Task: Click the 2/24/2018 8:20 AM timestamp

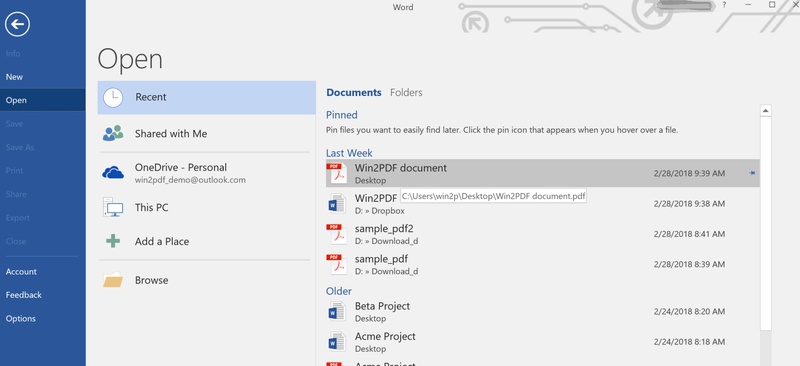Action: point(689,311)
